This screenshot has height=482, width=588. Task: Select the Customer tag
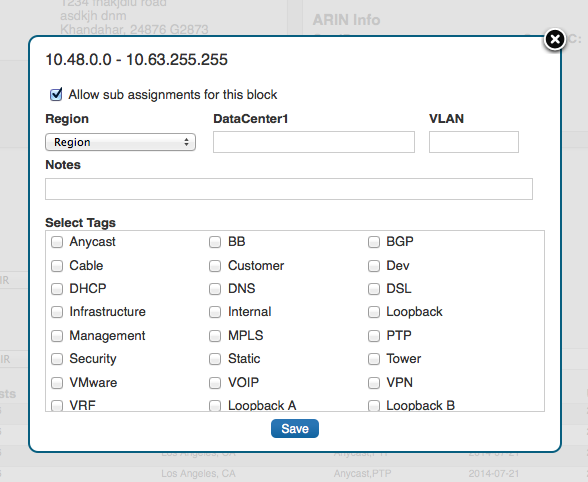(x=215, y=266)
